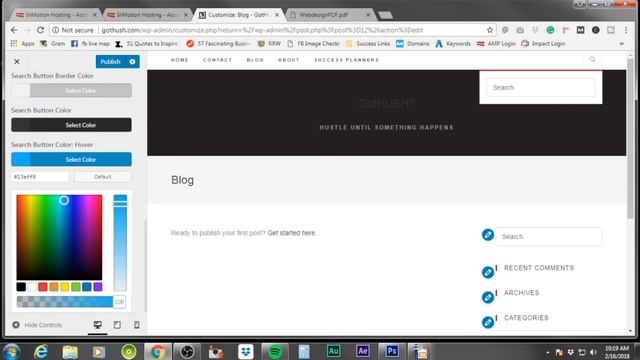Reload the page with refresh icon
640x360 pixels.
[x=40, y=30]
